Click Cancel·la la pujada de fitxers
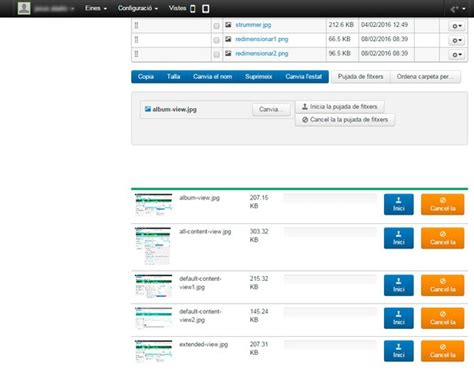This screenshot has height=370, width=474. pos(345,120)
